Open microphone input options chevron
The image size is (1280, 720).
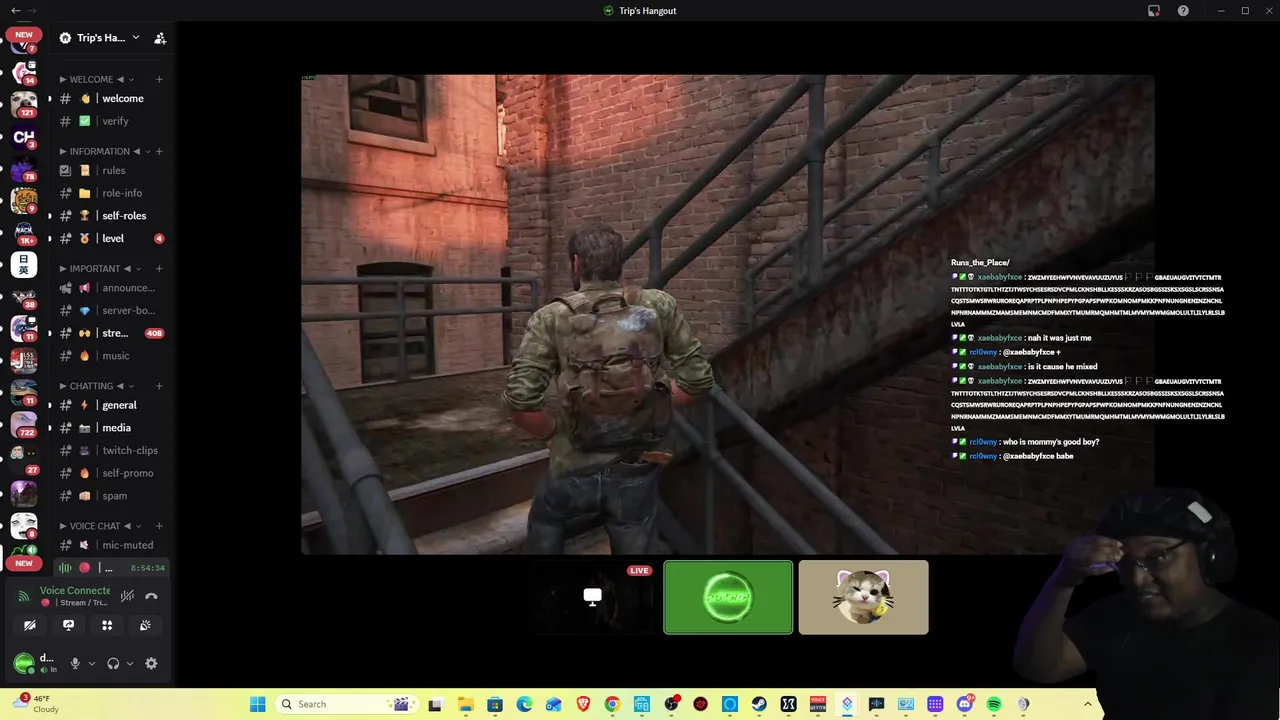pos(91,663)
